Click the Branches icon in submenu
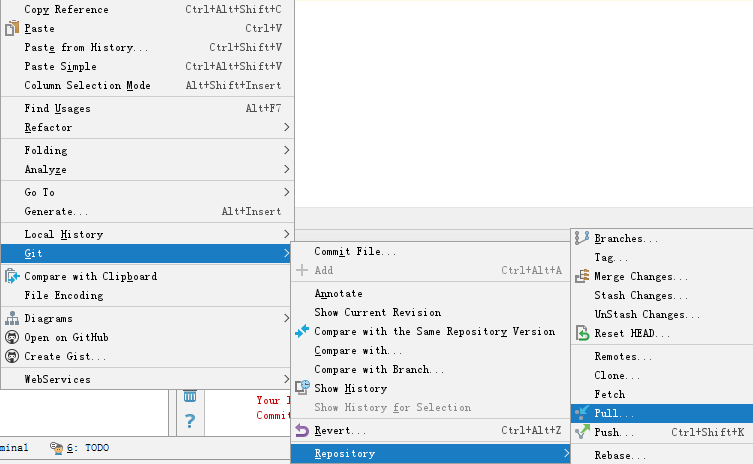The width and height of the screenshot is (753, 464). tap(582, 239)
